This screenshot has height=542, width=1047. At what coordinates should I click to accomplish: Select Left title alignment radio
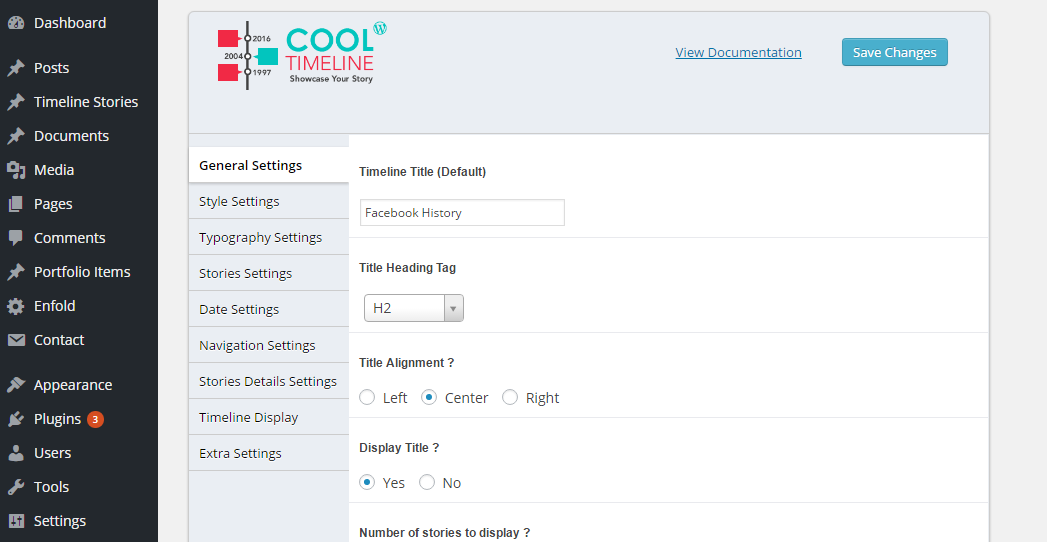[367, 397]
